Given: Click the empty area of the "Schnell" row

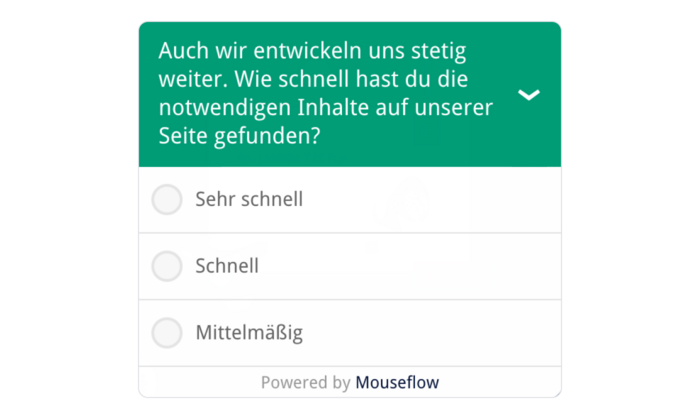Looking at the screenshot, I should pyautogui.click(x=430, y=266).
